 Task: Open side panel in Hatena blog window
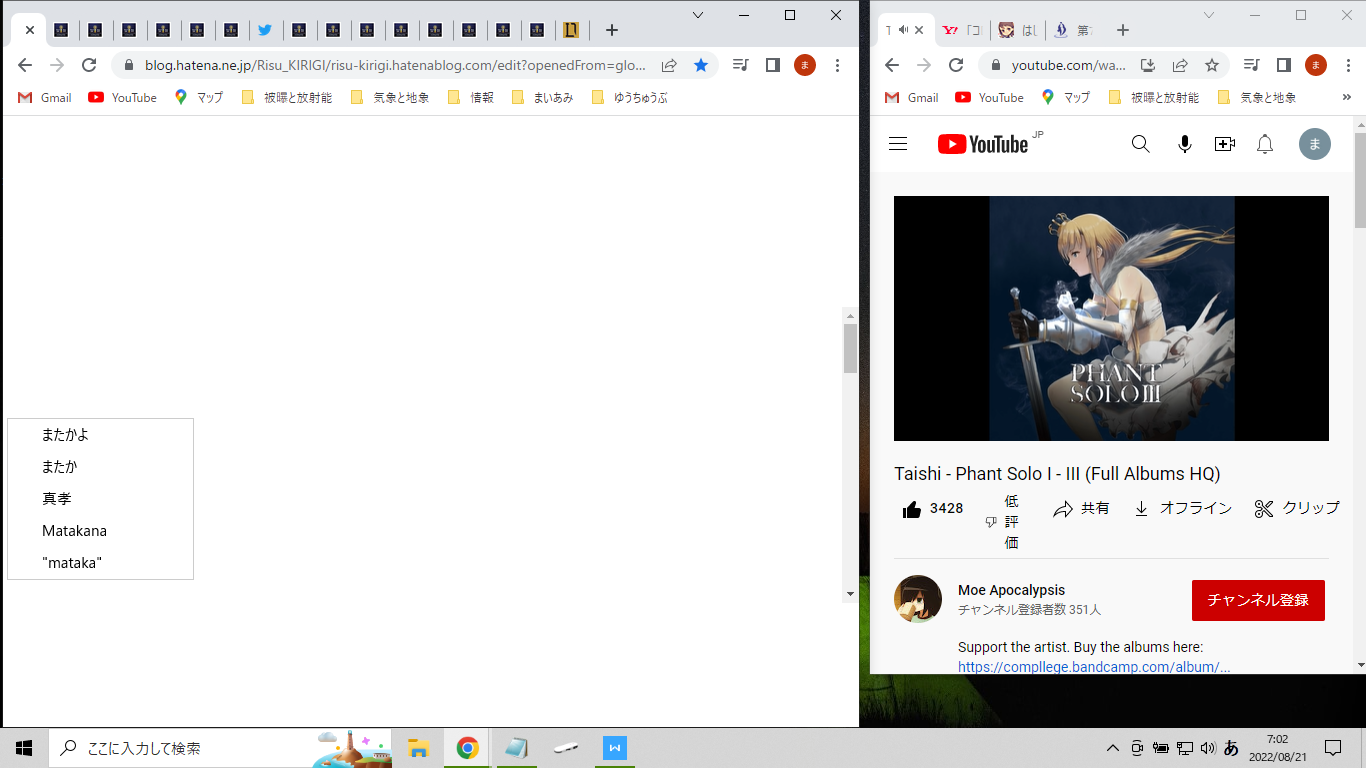pos(773,65)
